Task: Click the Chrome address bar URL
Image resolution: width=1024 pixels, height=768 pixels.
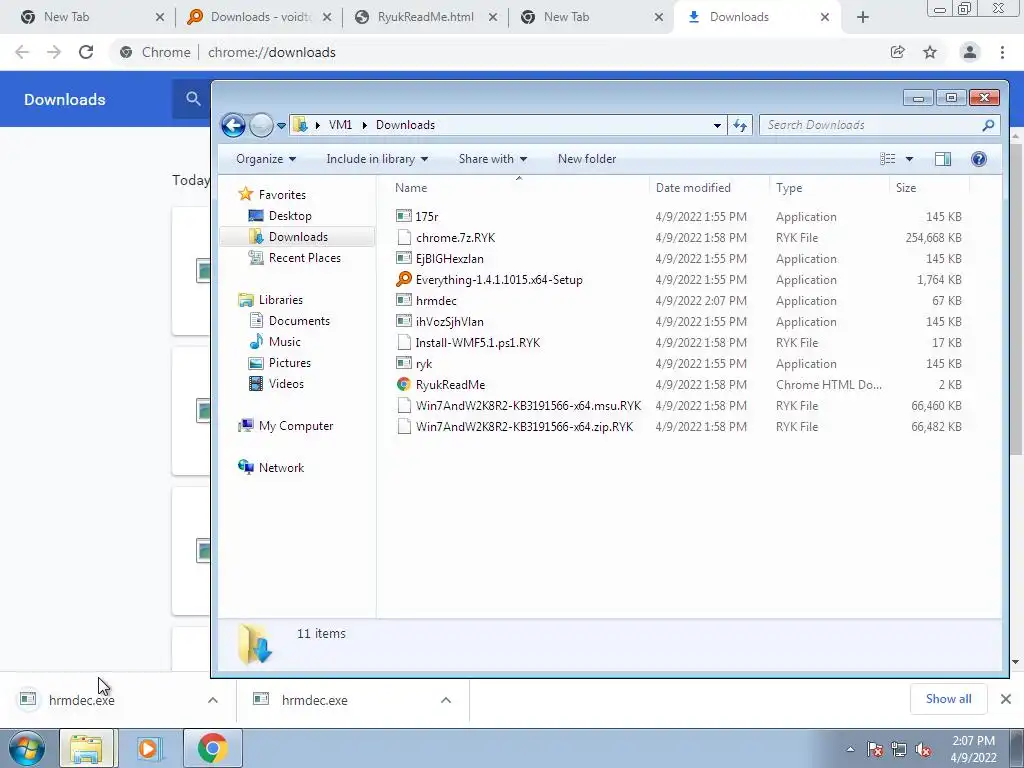Action: [x=272, y=52]
